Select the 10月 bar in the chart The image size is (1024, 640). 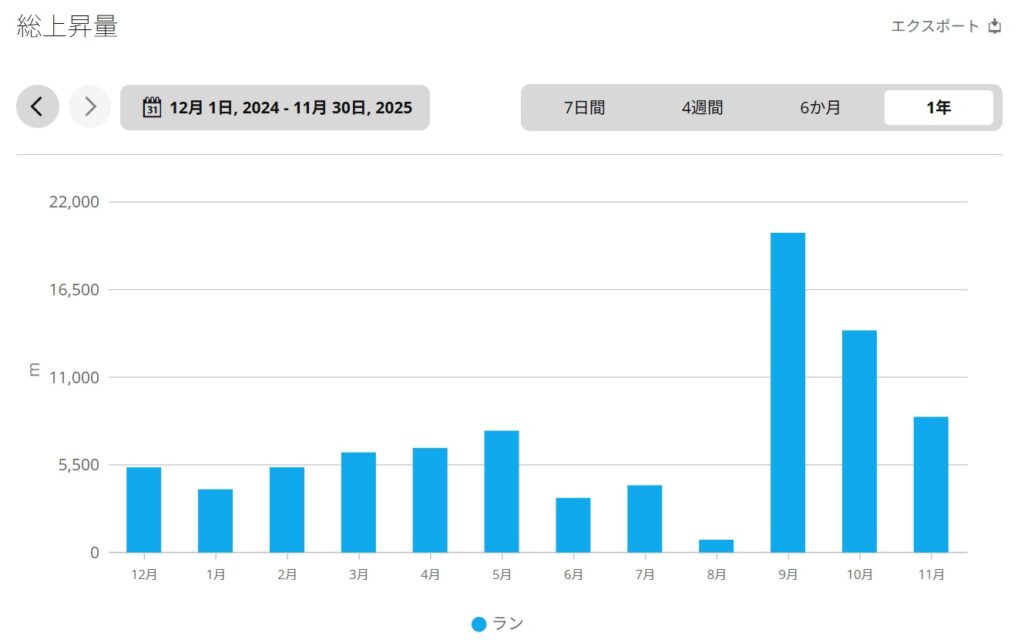859,441
